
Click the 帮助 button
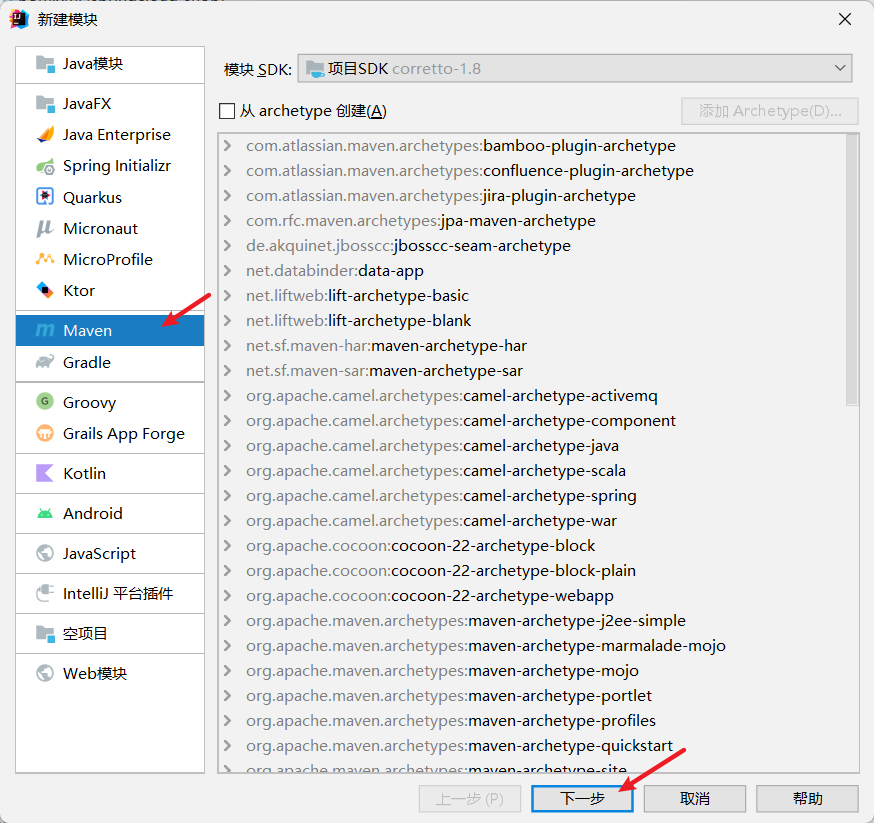click(807, 798)
